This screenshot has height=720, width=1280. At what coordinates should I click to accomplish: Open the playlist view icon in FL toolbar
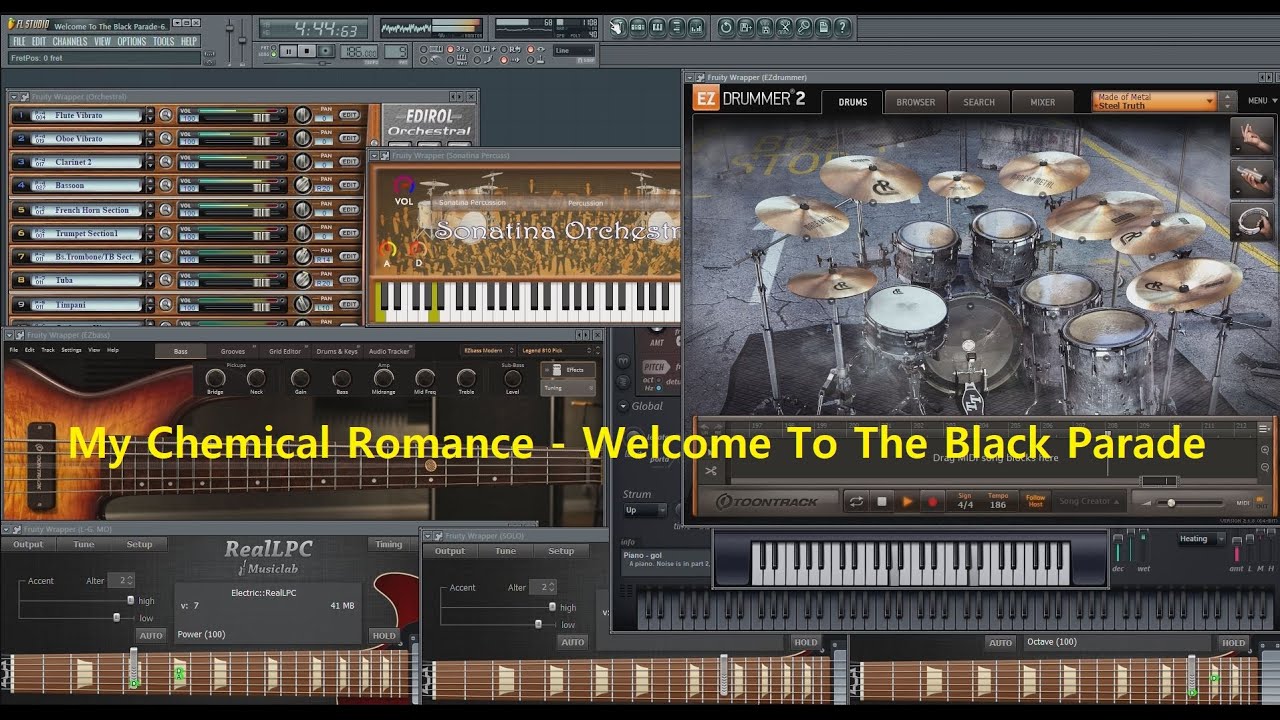pos(619,26)
